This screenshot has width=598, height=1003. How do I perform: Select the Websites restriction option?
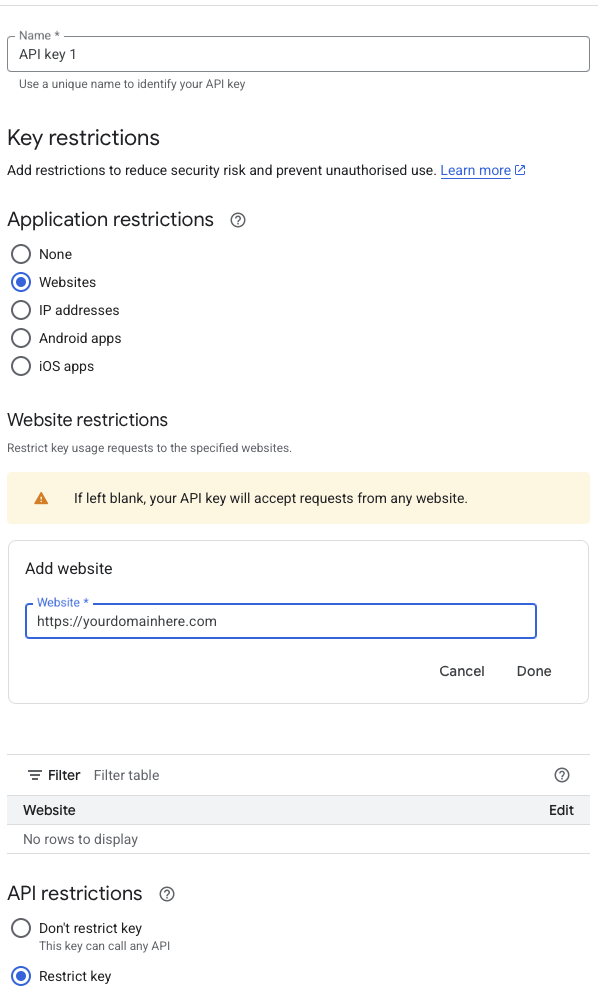coord(20,282)
